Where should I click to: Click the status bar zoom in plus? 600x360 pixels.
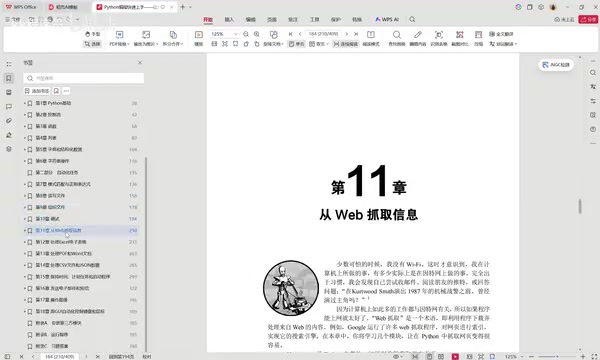coord(583,357)
